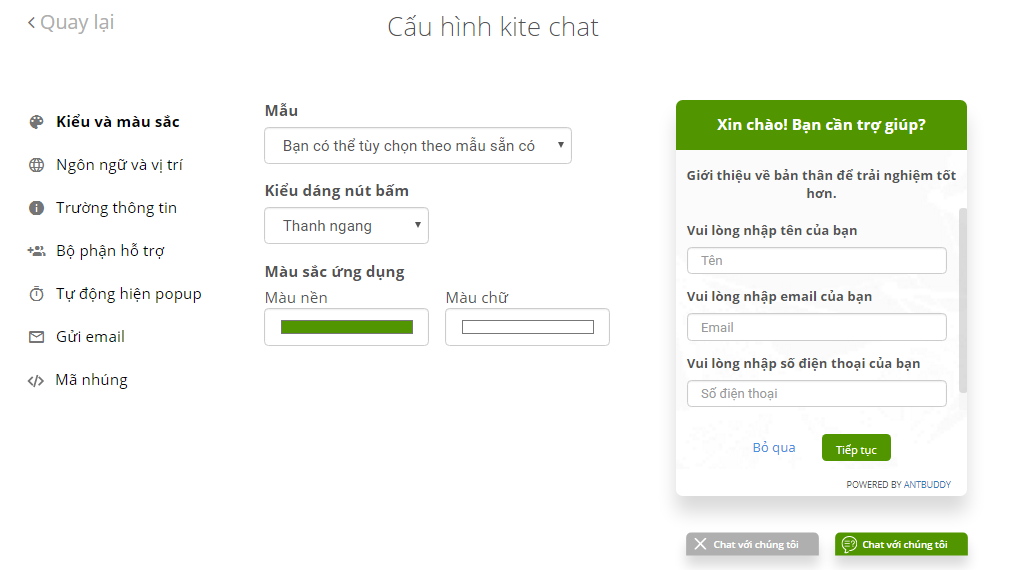Go back using the Quay lại chevron
Viewport: 1010px width, 570px height.
[31, 23]
